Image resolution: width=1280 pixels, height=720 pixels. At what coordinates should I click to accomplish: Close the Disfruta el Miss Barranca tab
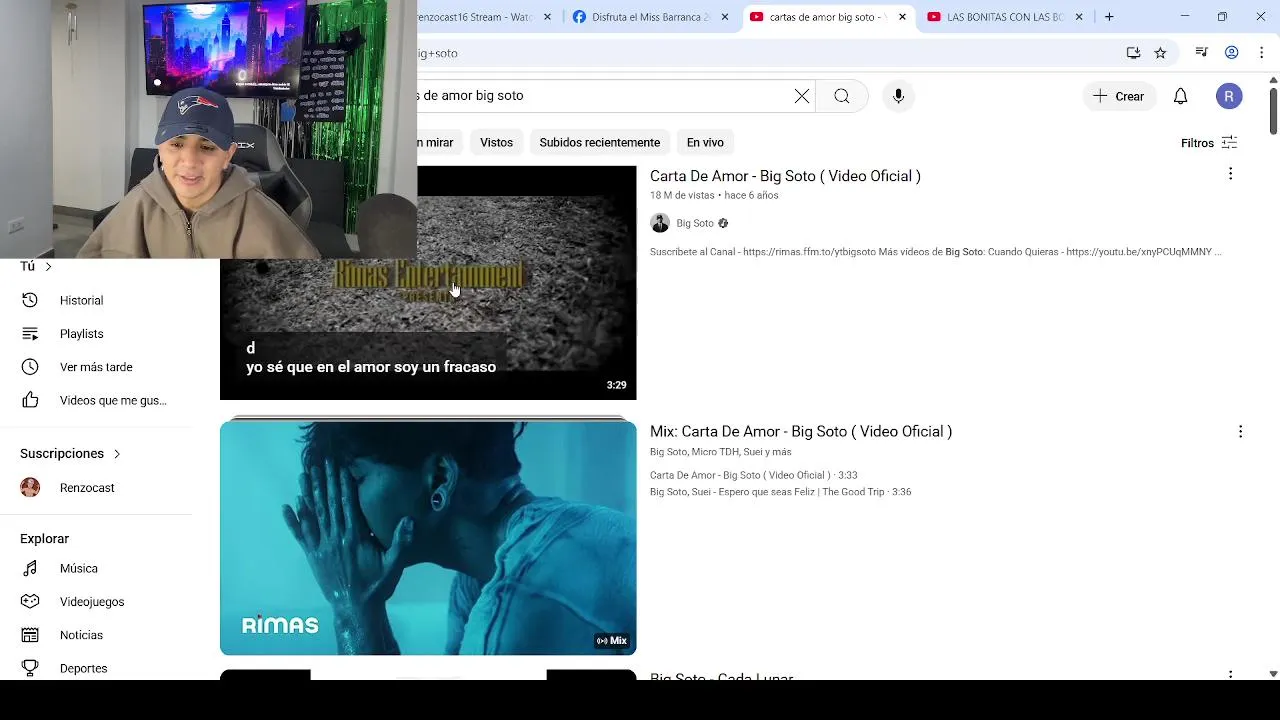(x=724, y=17)
